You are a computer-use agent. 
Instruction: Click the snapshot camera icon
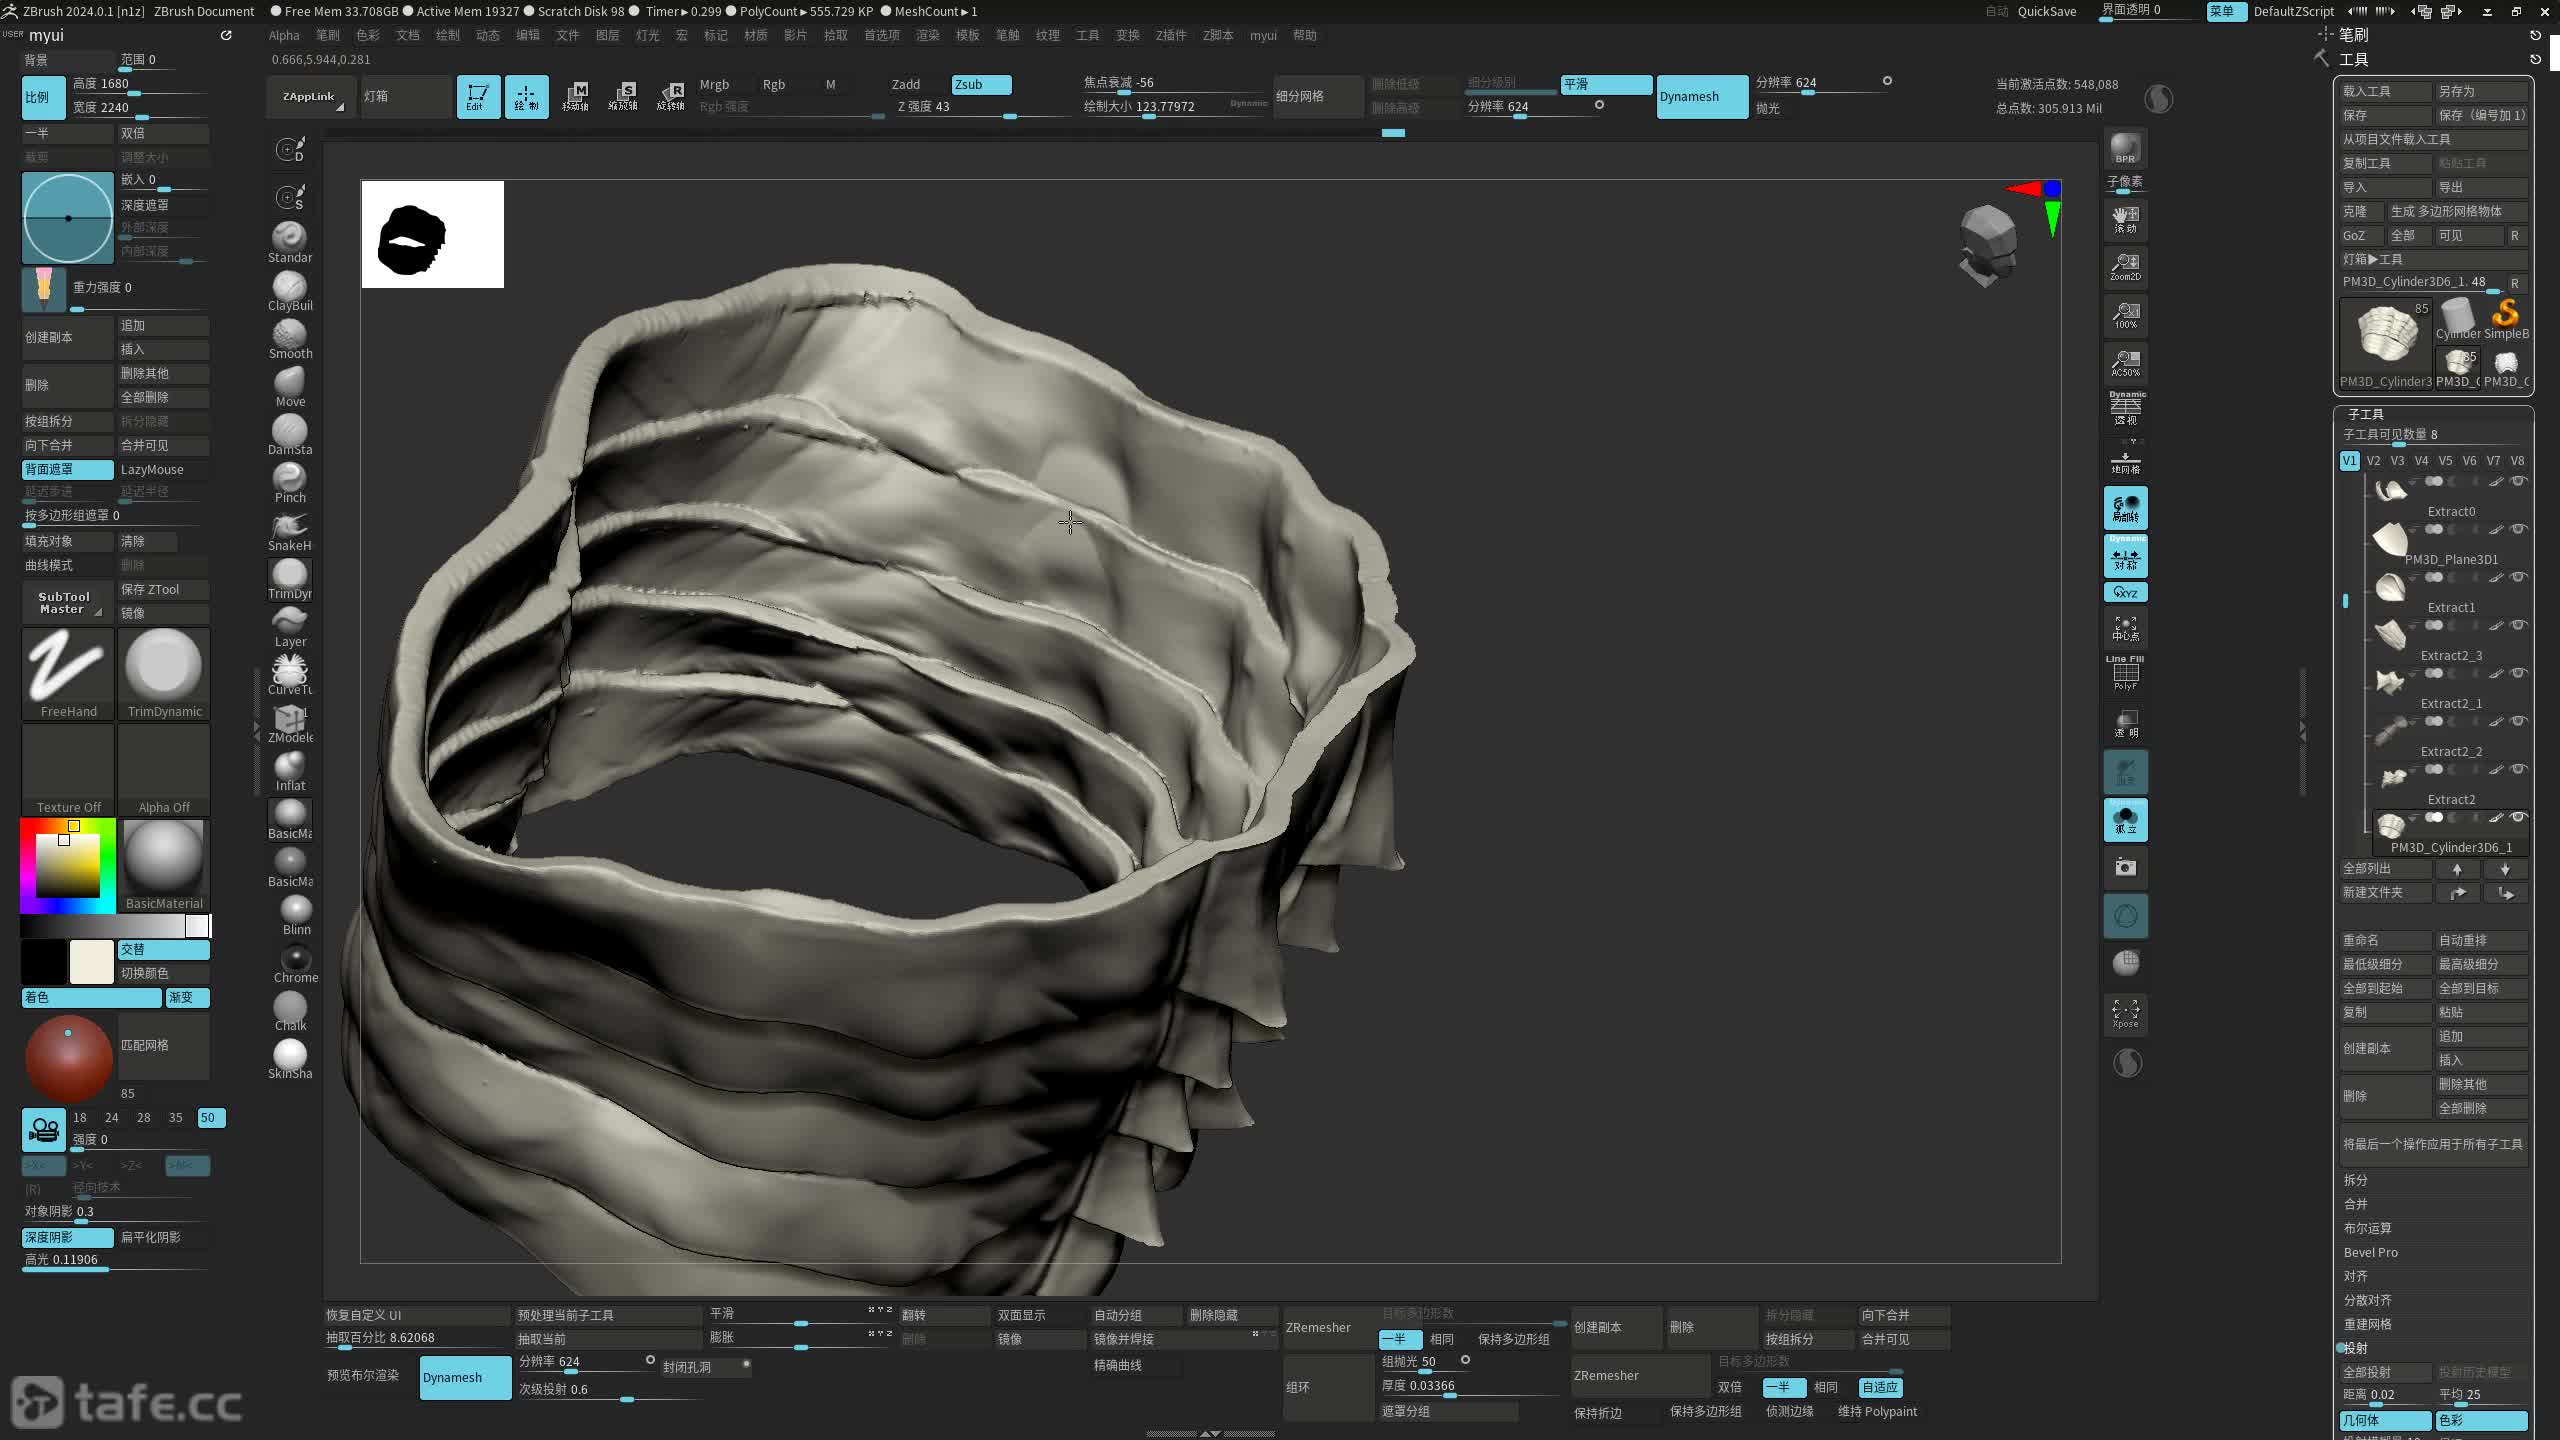pos(2125,867)
